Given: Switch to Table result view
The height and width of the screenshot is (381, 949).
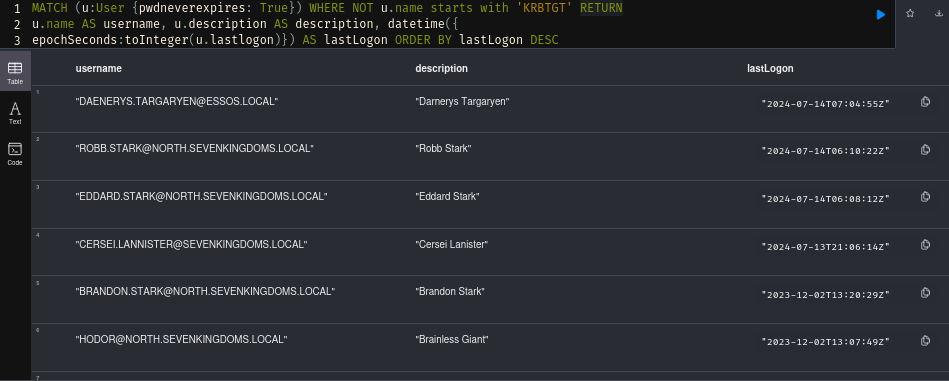Looking at the screenshot, I should point(15,73).
